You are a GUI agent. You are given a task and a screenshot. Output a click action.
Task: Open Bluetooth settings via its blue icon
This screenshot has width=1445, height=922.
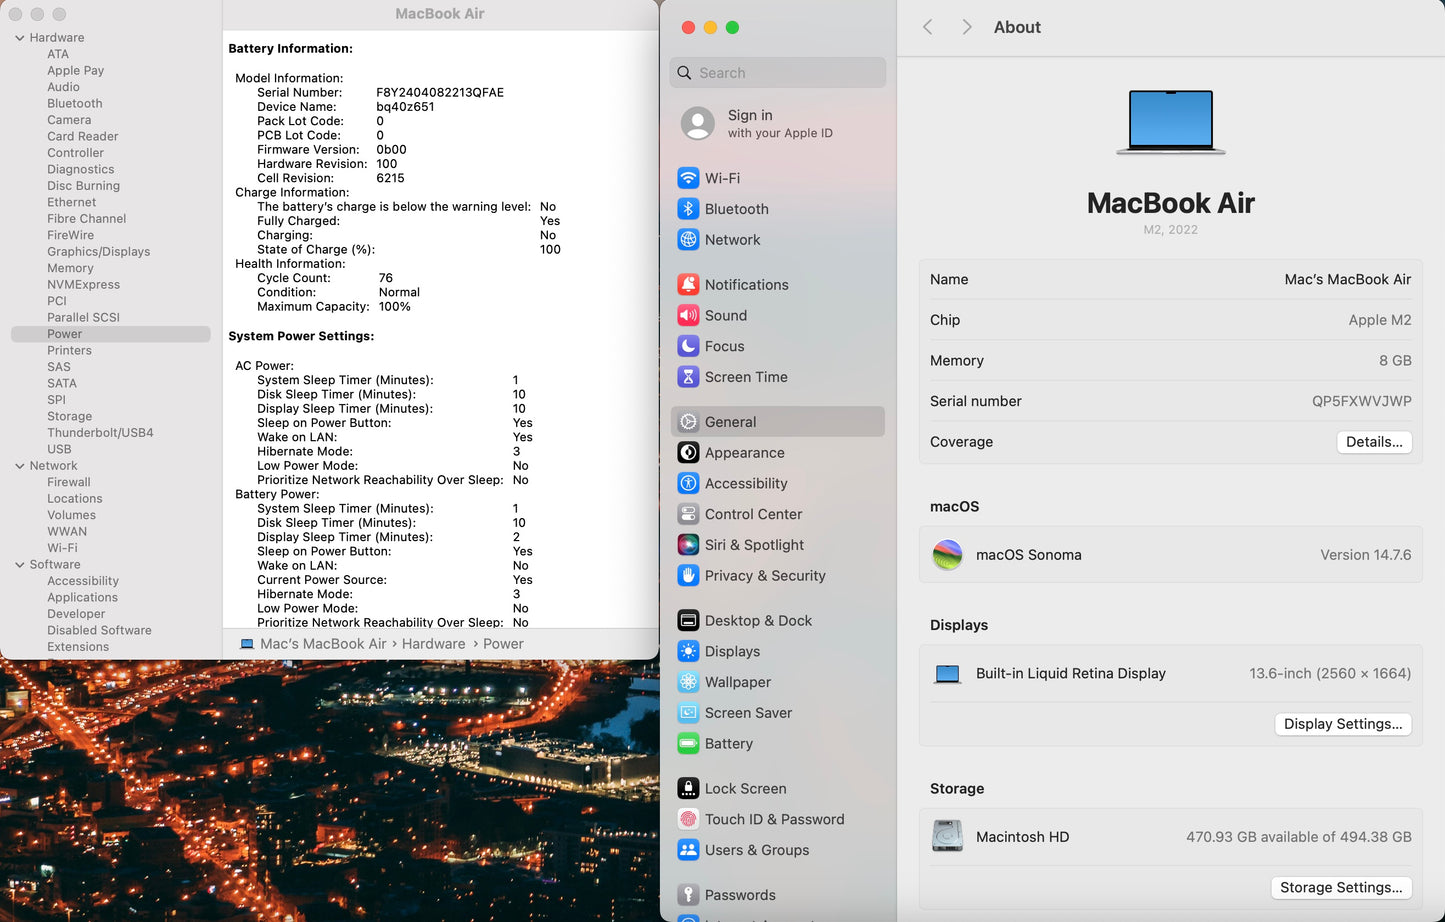(x=688, y=209)
